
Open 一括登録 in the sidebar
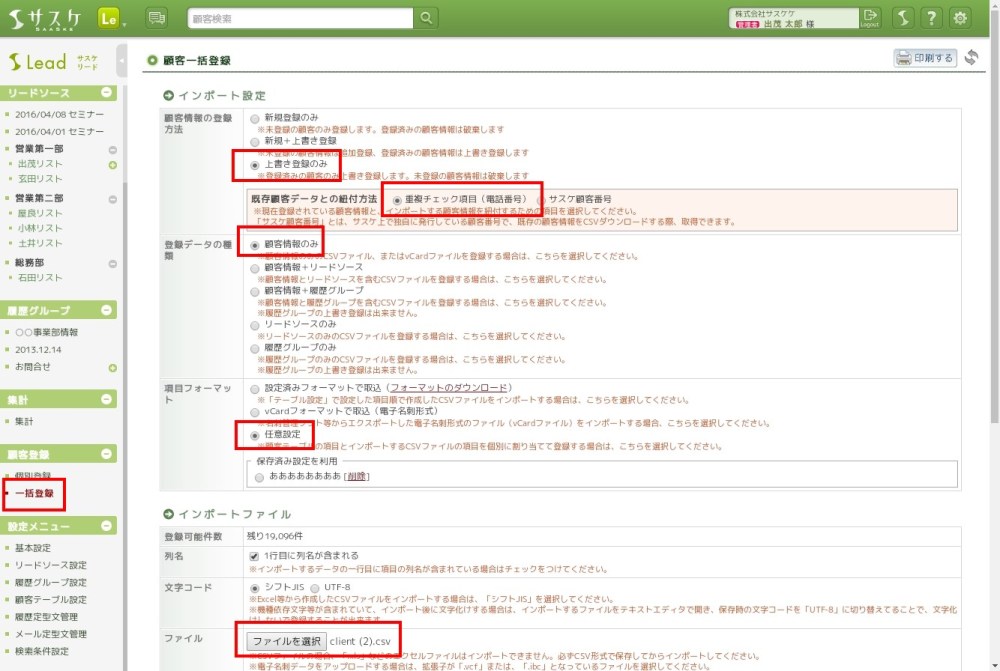coord(34,493)
